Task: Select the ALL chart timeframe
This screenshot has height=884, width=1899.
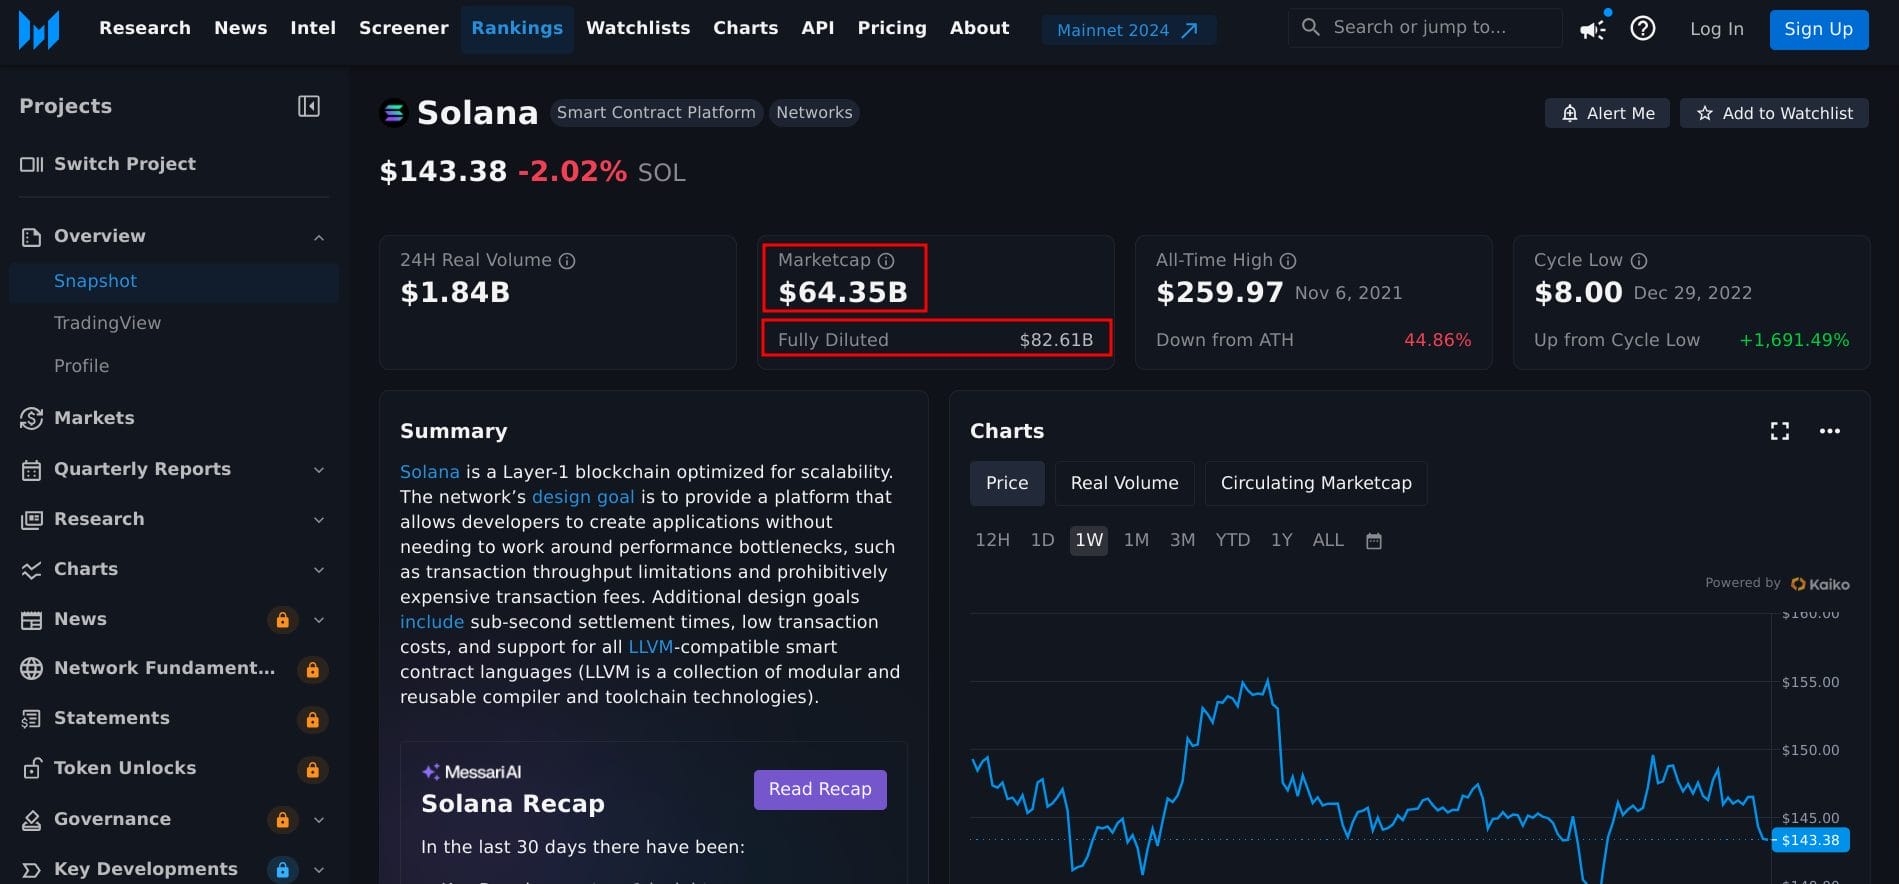Action: pos(1328,540)
